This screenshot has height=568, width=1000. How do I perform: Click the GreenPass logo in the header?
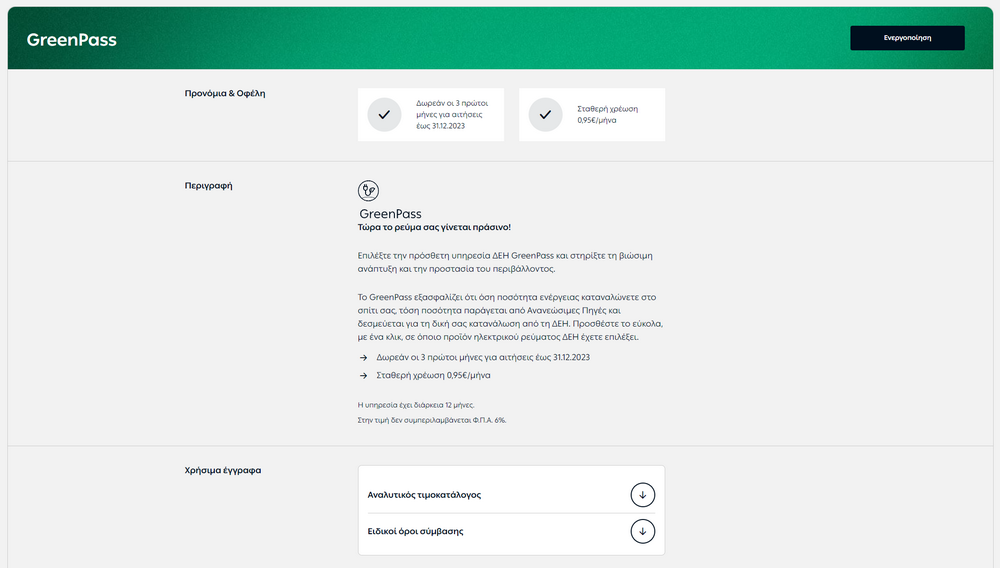click(71, 40)
